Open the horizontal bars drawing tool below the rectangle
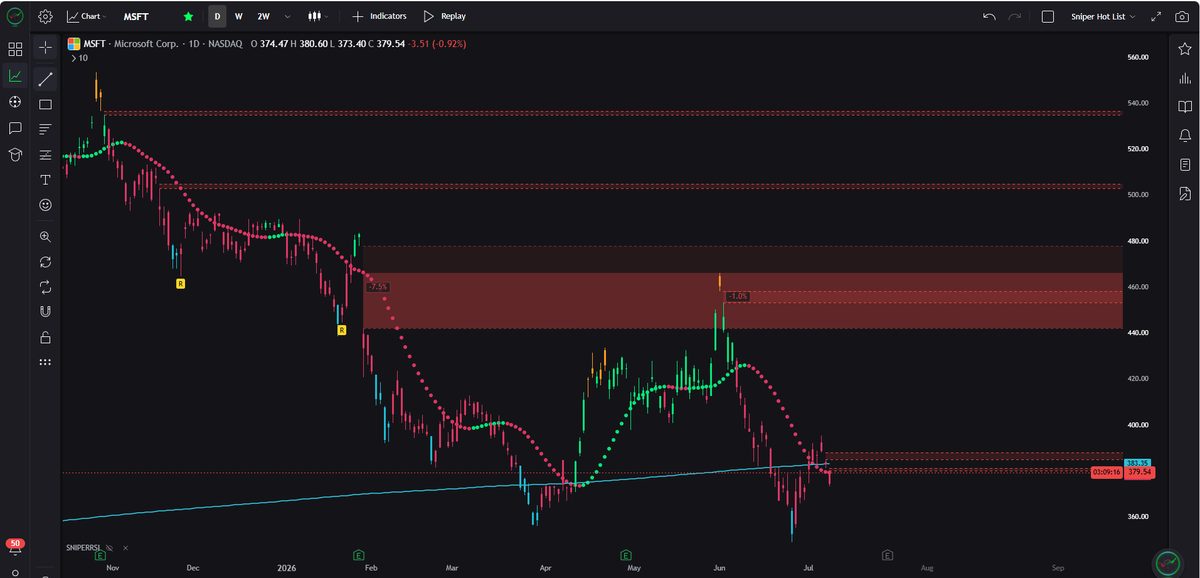Image resolution: width=1200 pixels, height=578 pixels. 45,129
